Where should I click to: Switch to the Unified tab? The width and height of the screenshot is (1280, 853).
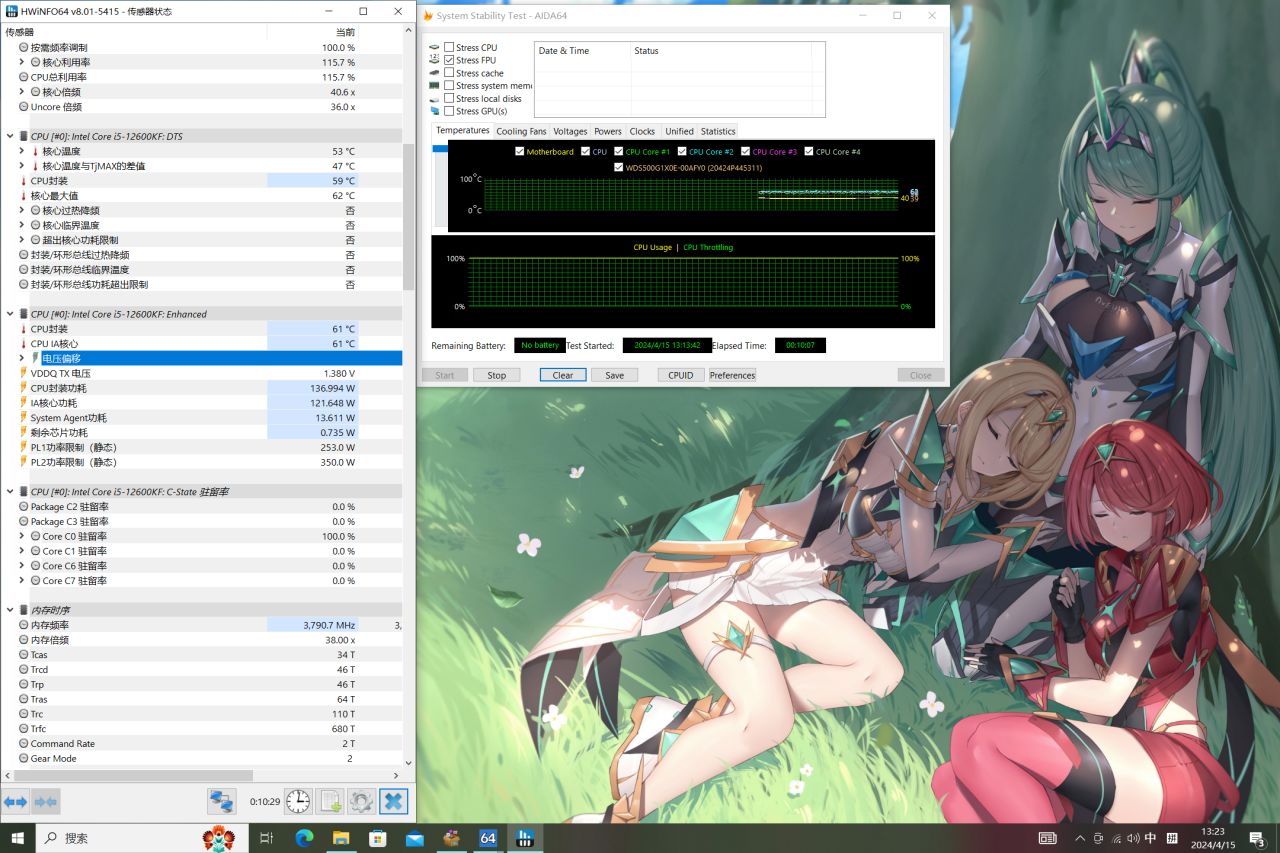pyautogui.click(x=679, y=131)
